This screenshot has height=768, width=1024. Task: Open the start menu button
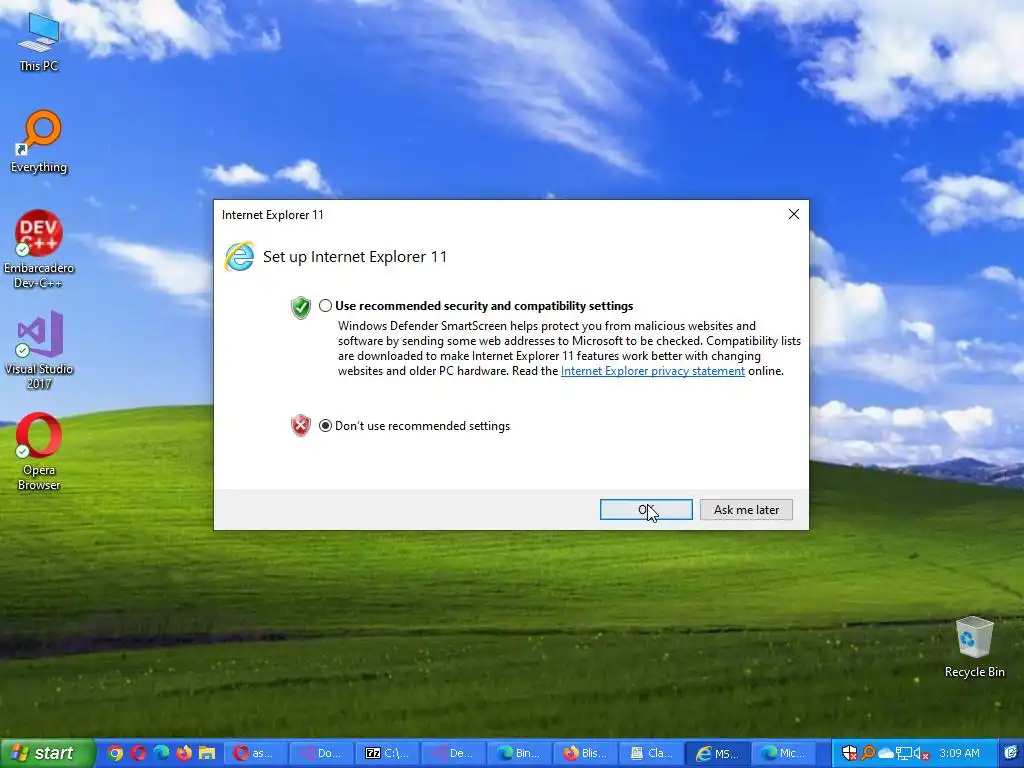[x=46, y=753]
